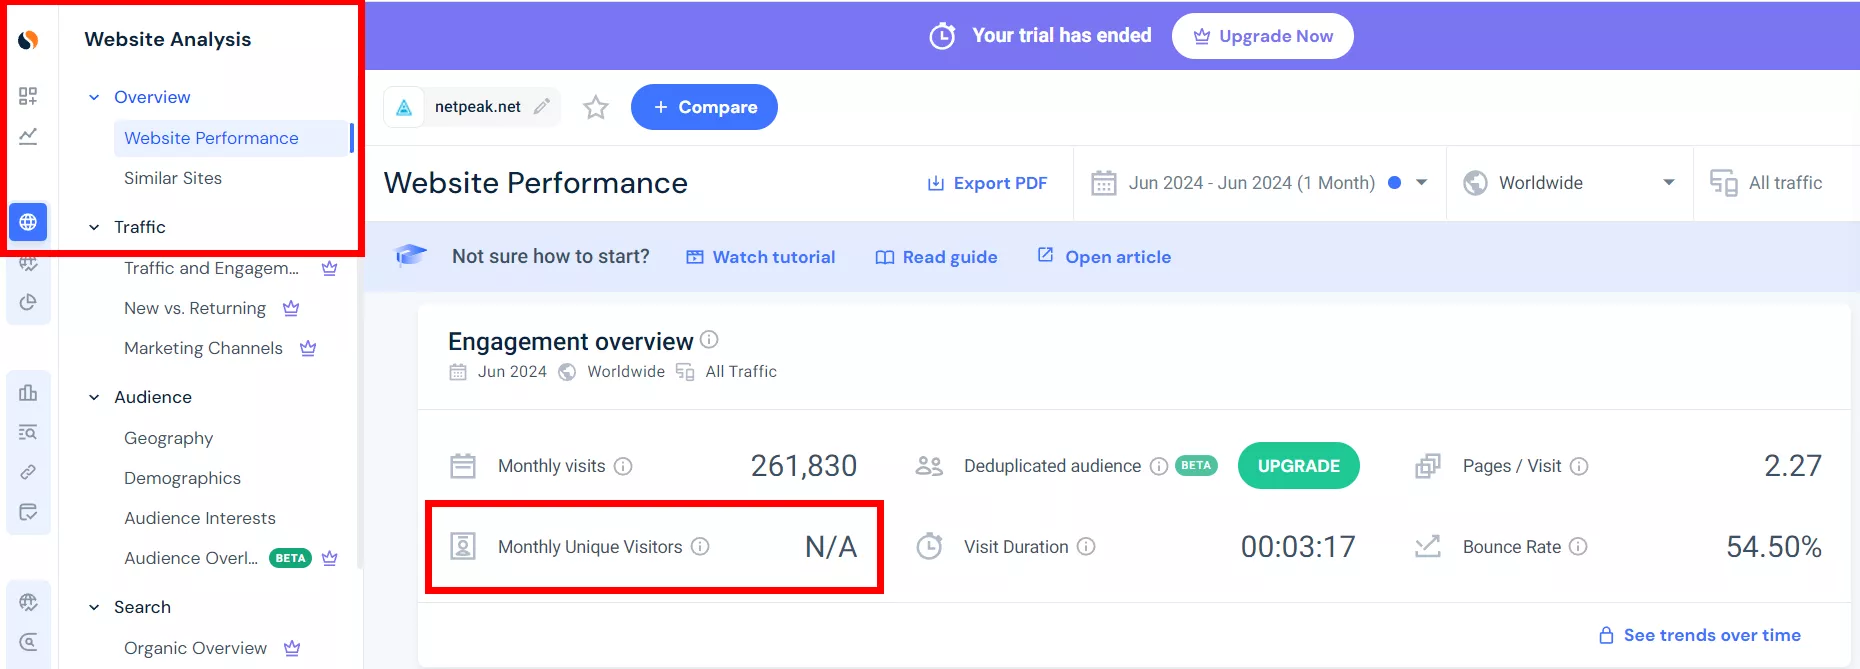
Task: Click the favorite star icon next to netpeak.net
Action: coord(596,107)
